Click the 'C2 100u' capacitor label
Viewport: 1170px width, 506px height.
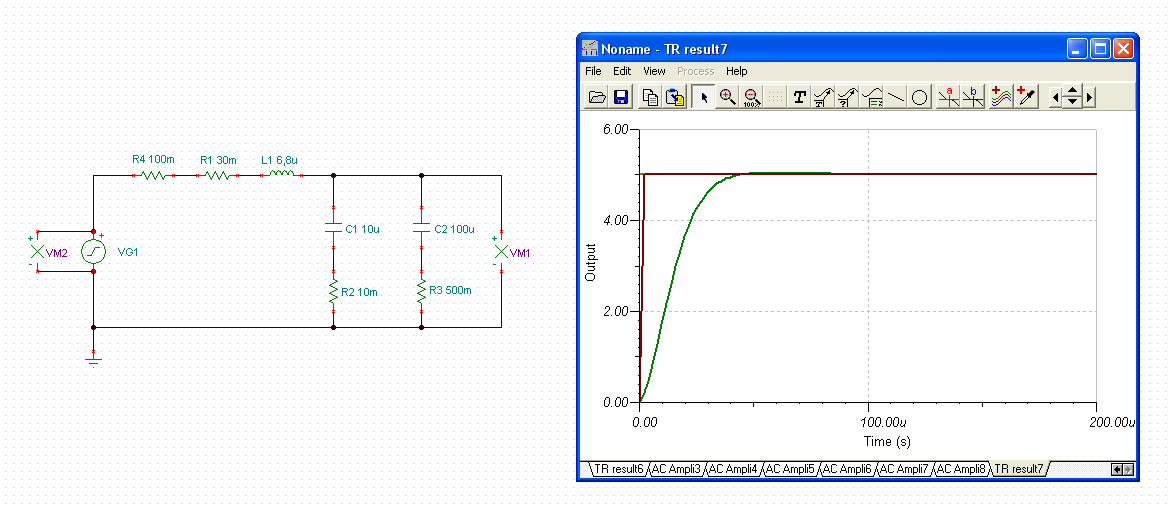click(x=454, y=229)
